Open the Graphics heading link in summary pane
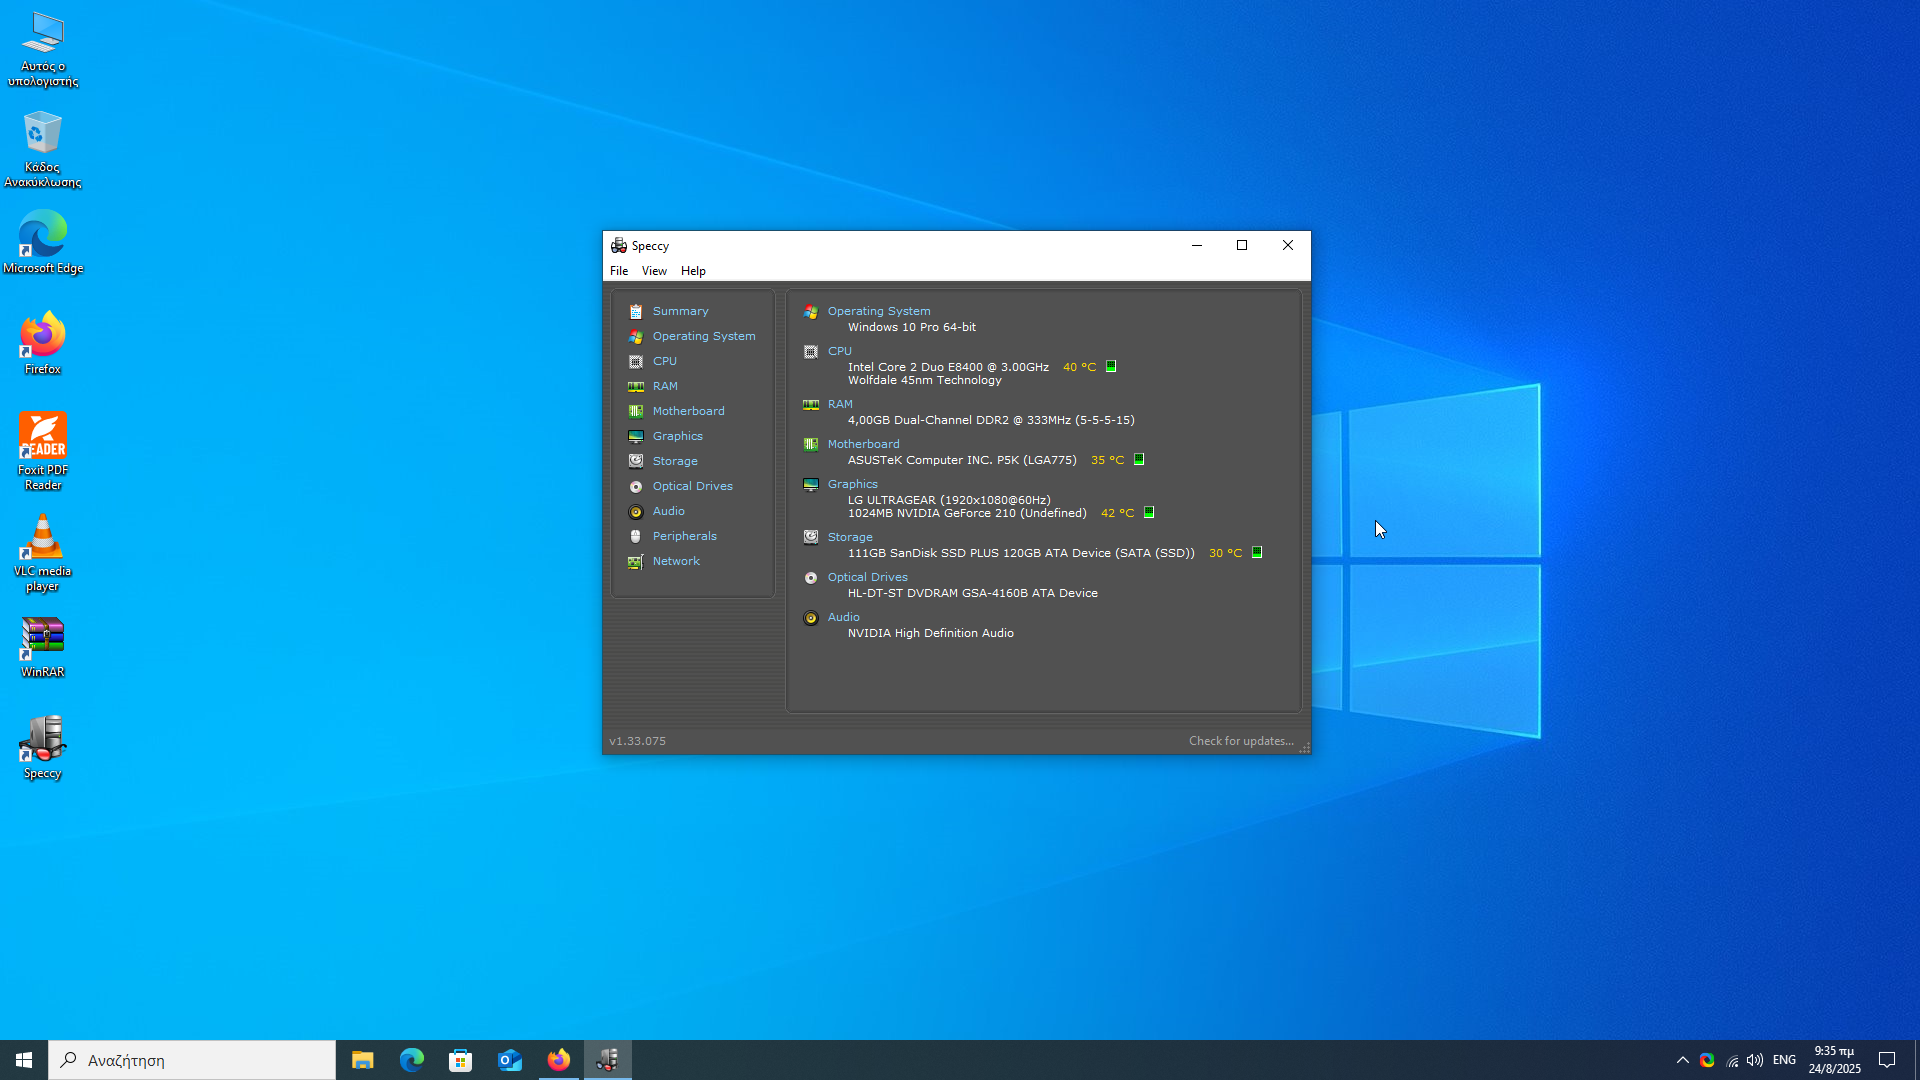This screenshot has height=1080, width=1920. [852, 484]
